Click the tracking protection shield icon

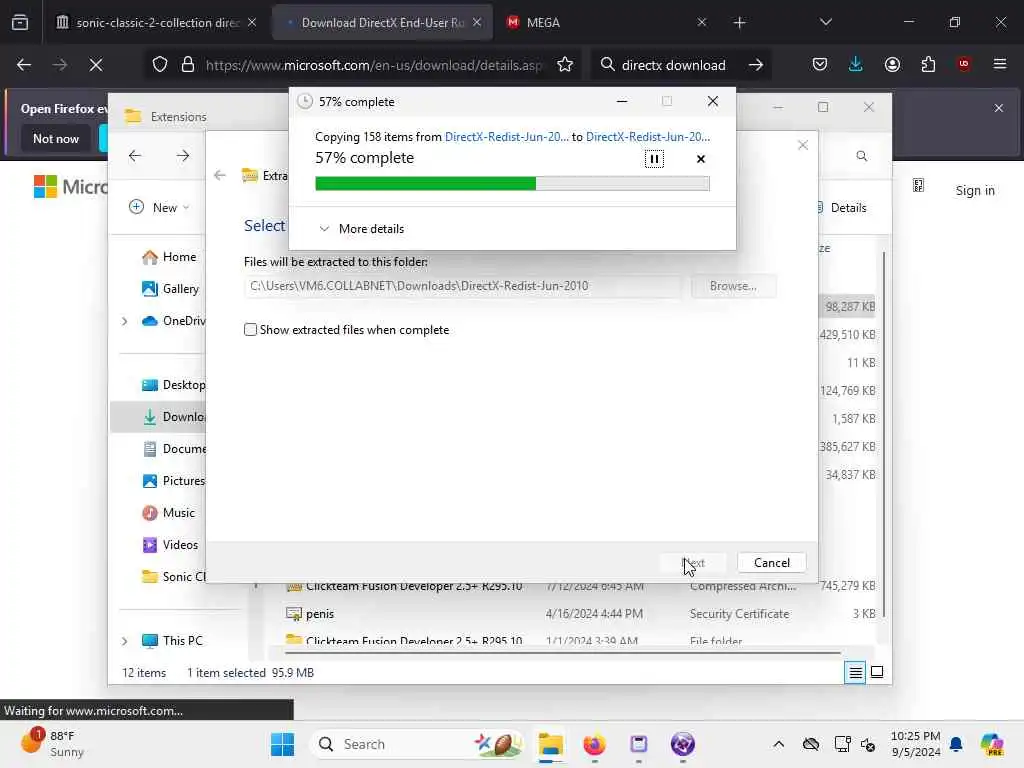pos(160,65)
